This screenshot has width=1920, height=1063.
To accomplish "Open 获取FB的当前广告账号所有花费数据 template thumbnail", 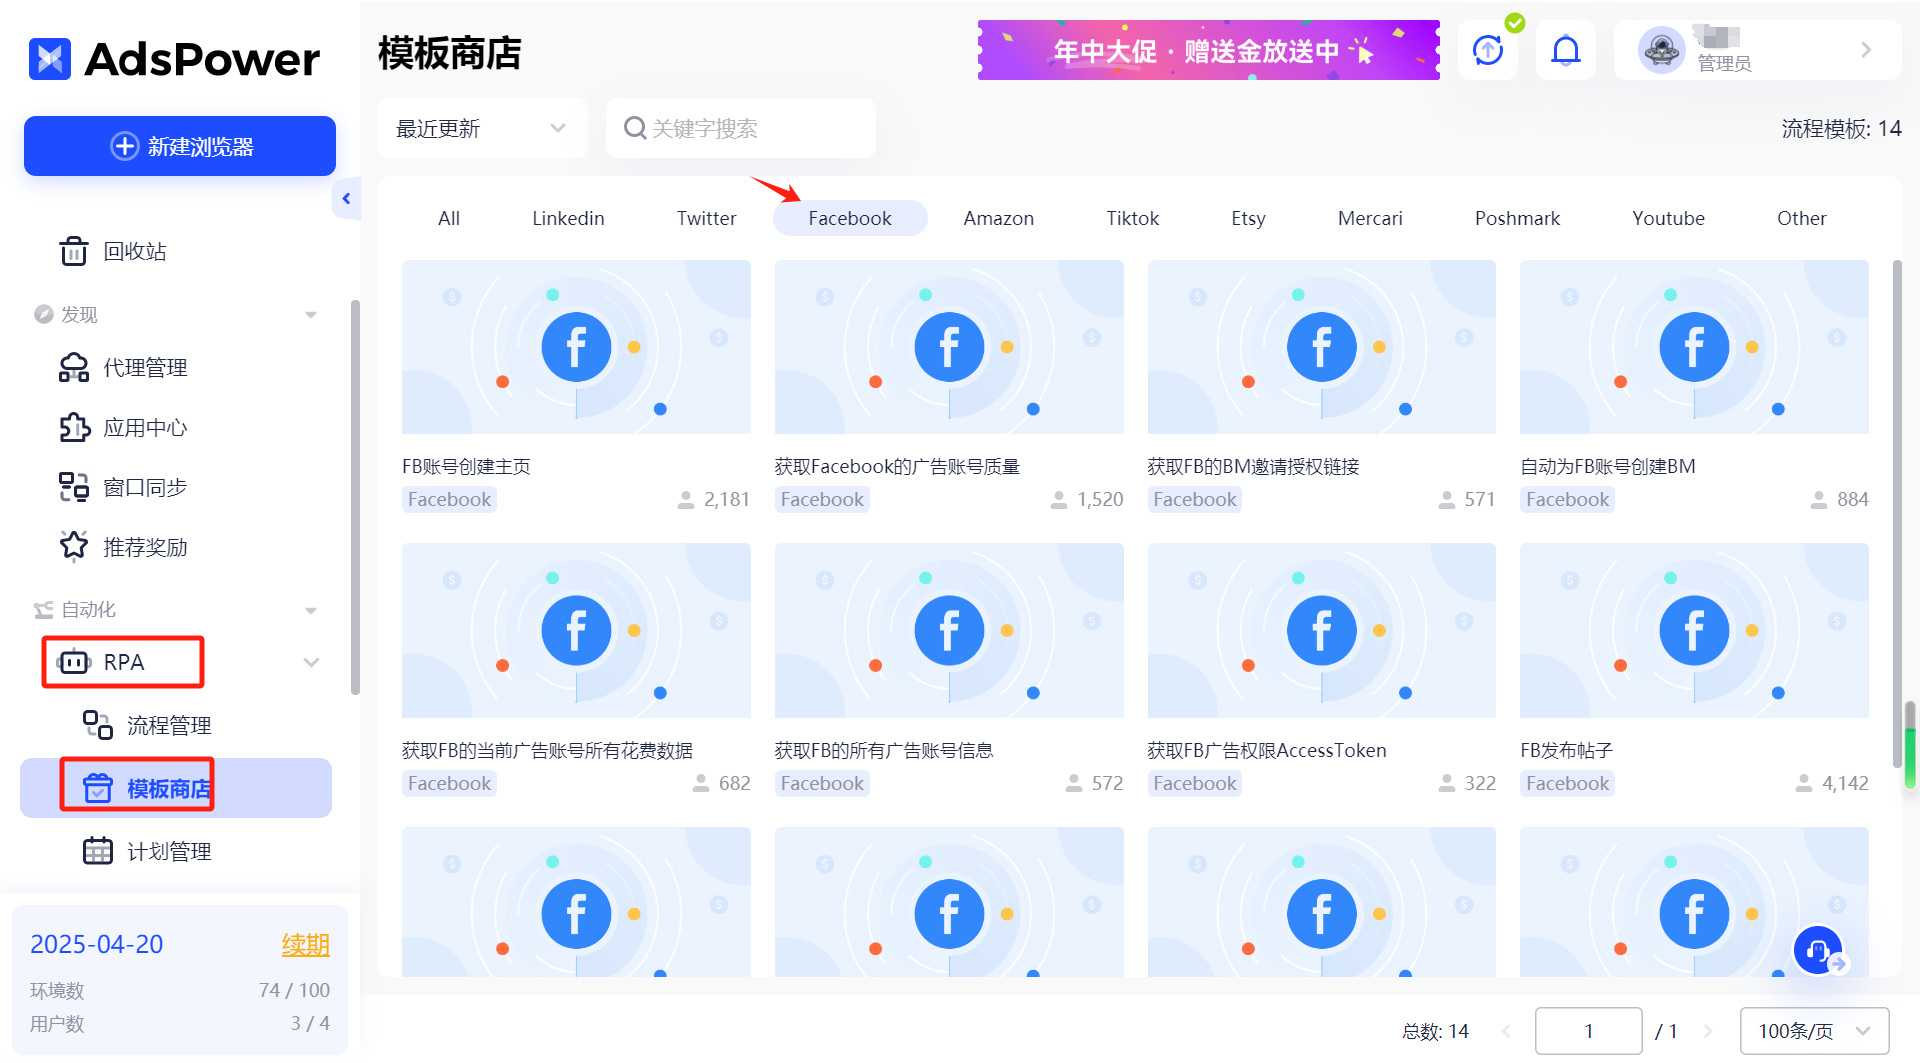I will [576, 630].
